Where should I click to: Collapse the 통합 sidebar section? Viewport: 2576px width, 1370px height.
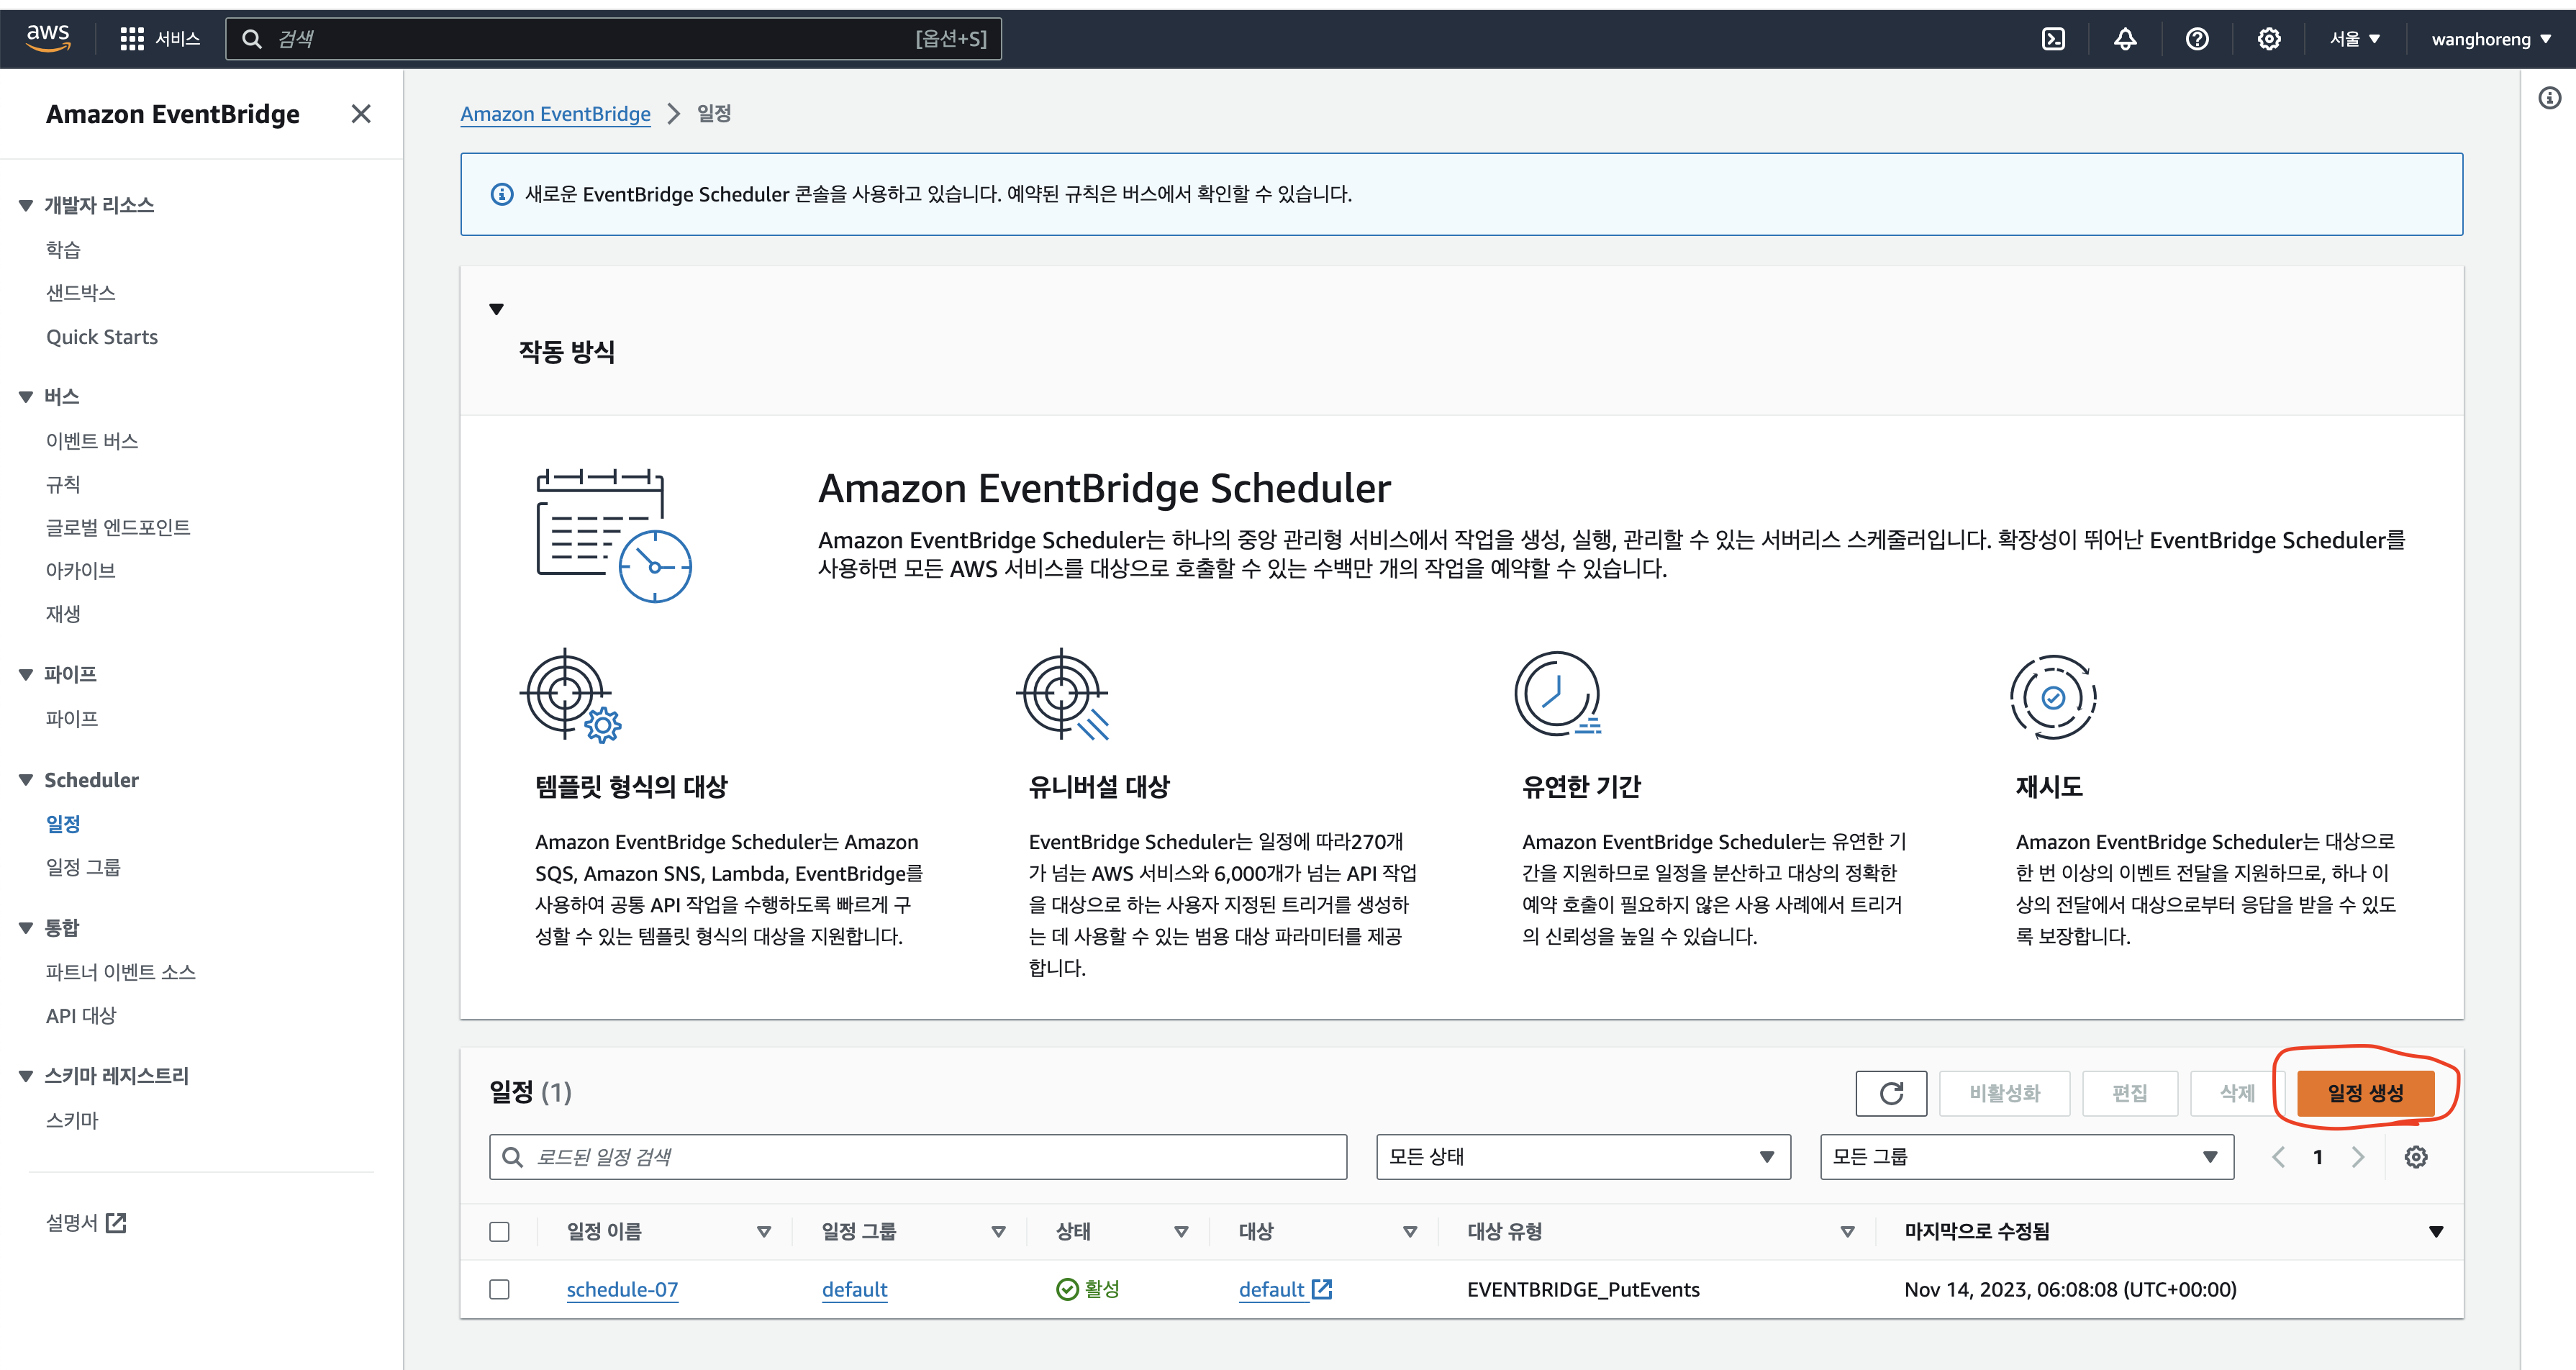pos(26,928)
